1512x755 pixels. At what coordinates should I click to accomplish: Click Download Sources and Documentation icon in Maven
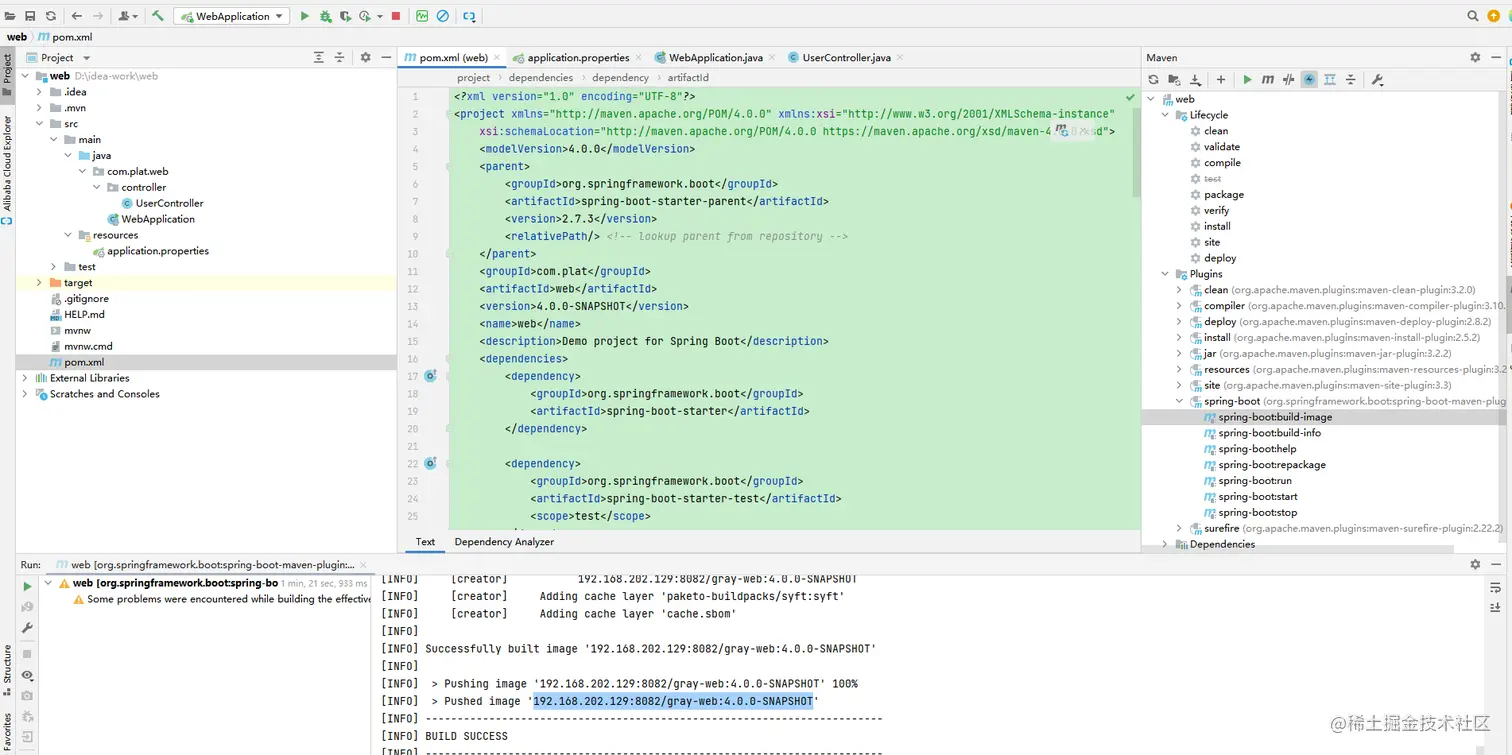(x=1195, y=80)
